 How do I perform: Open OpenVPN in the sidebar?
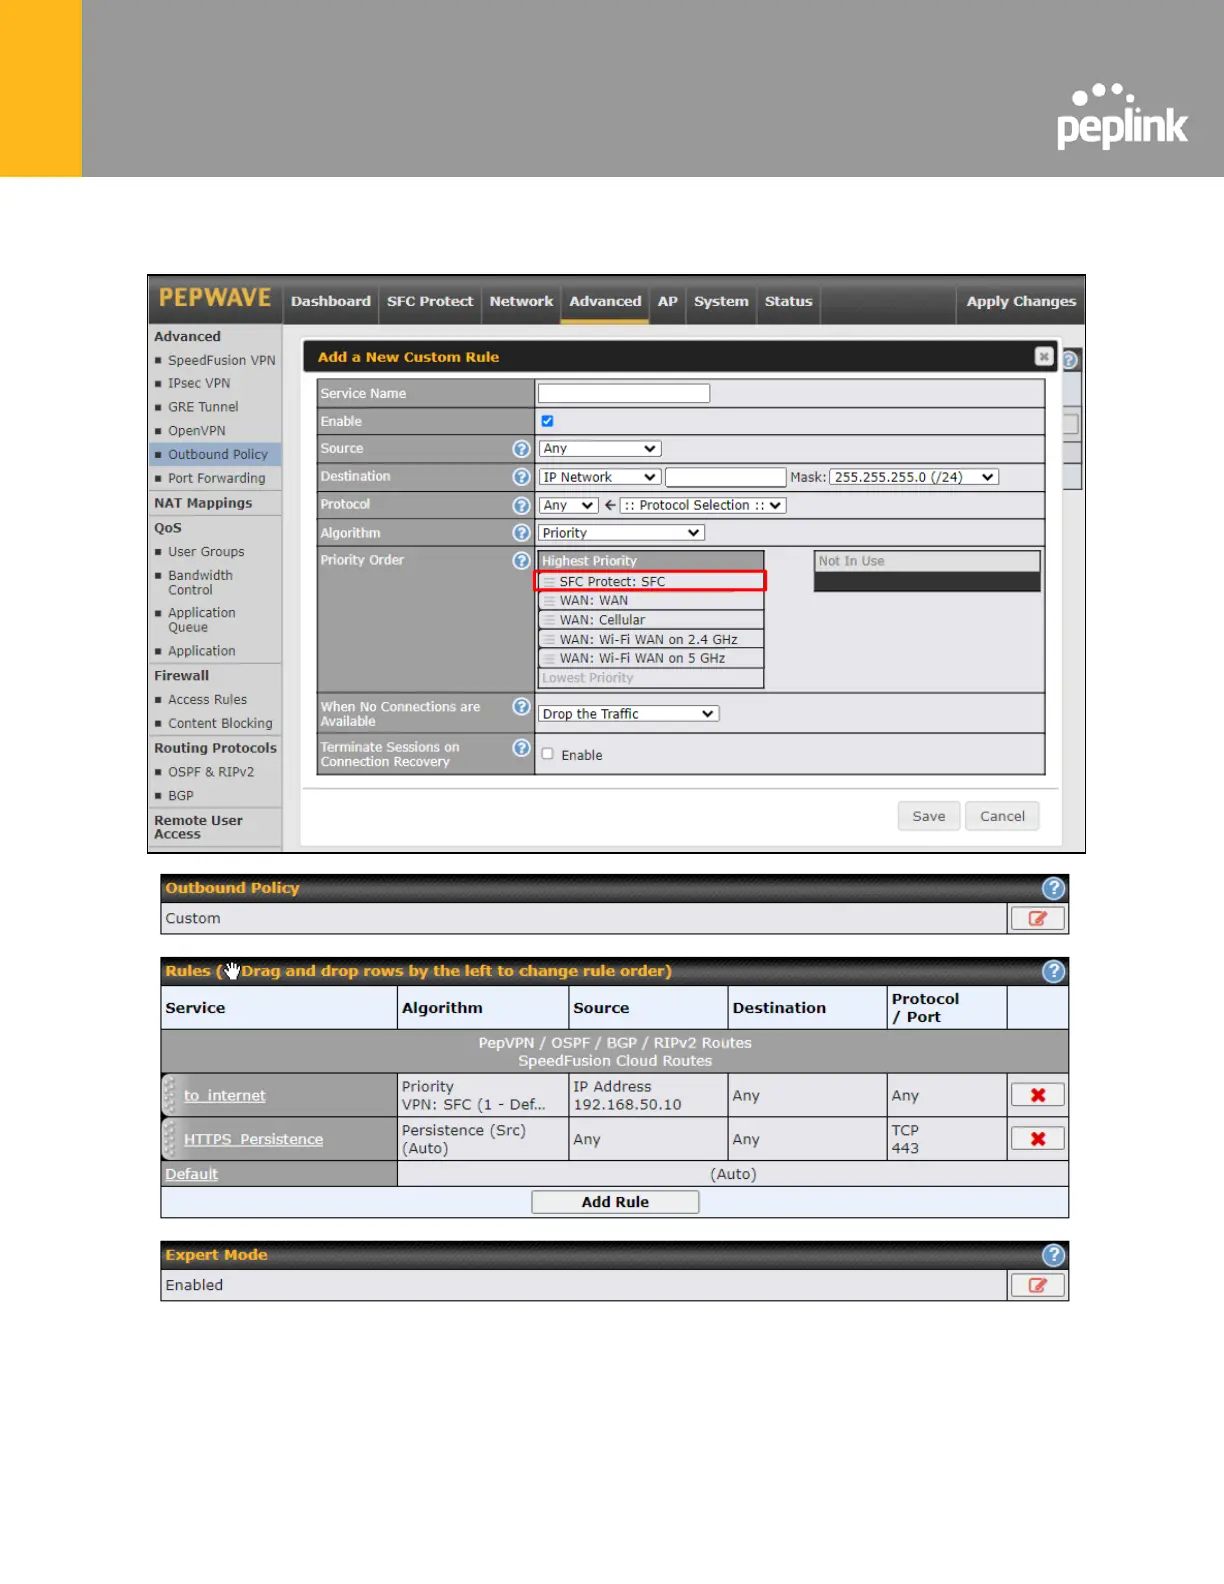pyautogui.click(x=197, y=431)
